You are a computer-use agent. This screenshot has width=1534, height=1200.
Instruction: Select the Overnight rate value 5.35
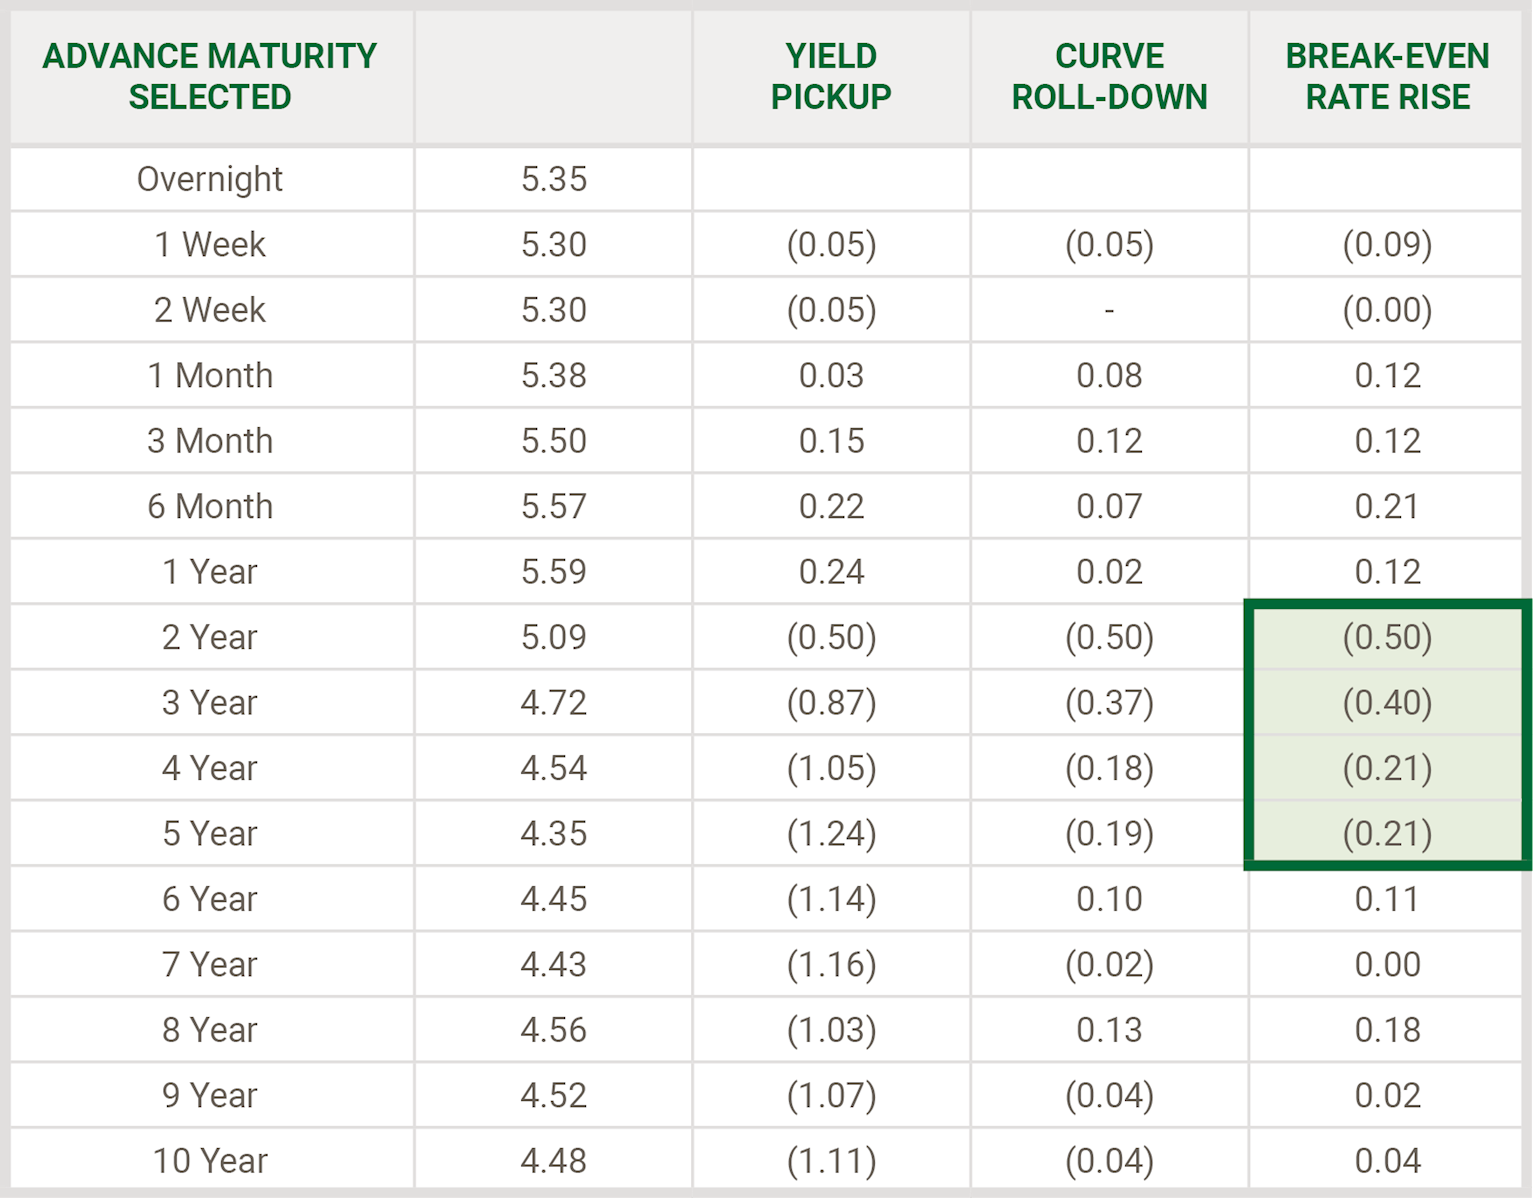[554, 179]
